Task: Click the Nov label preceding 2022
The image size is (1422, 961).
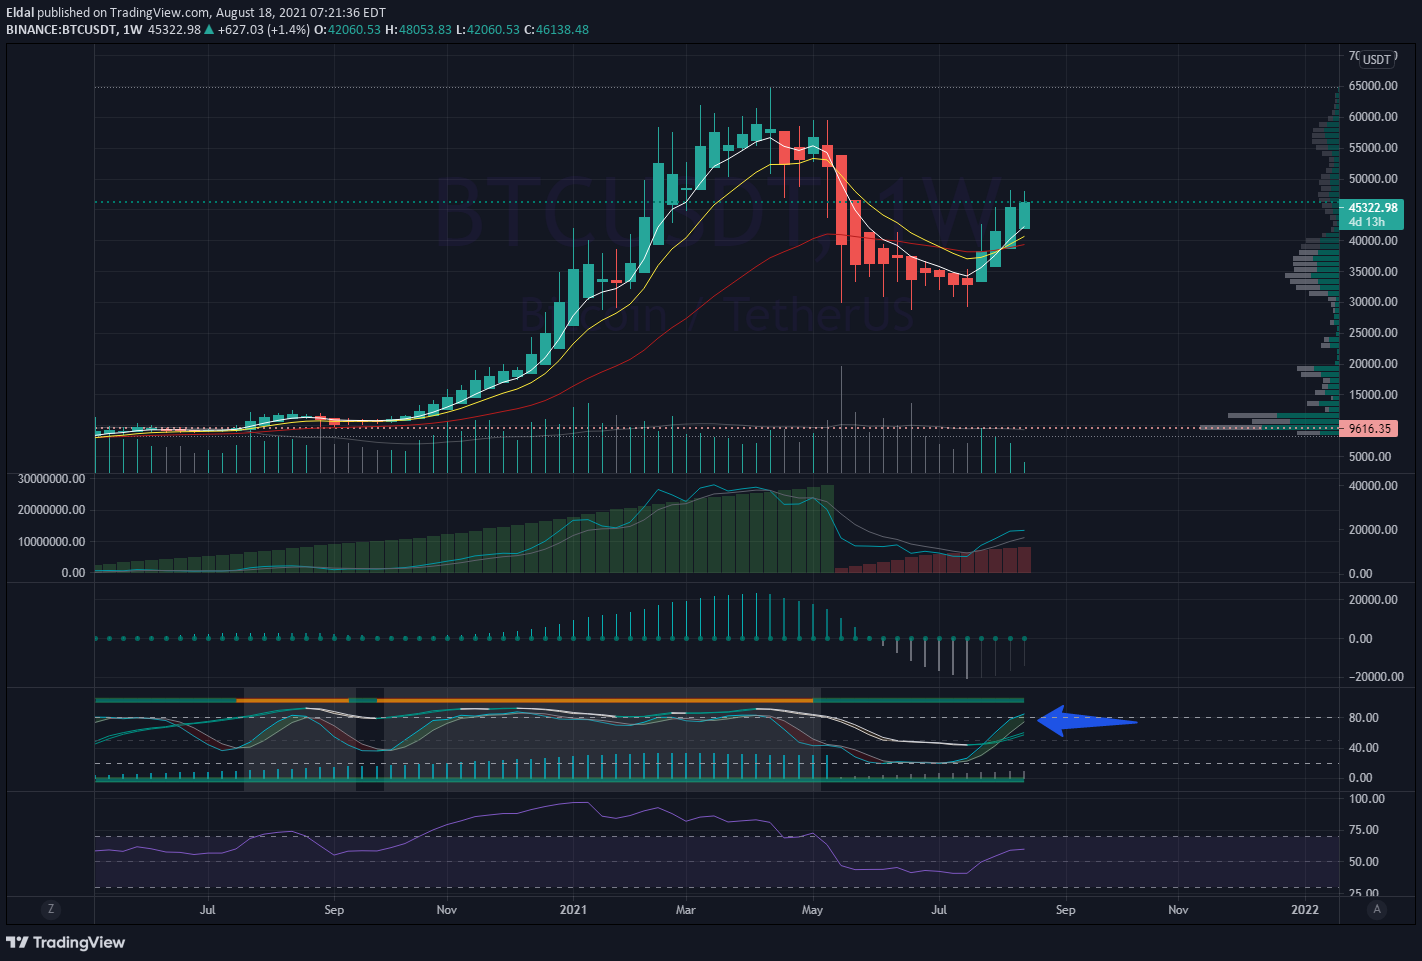Action: pyautogui.click(x=1179, y=910)
